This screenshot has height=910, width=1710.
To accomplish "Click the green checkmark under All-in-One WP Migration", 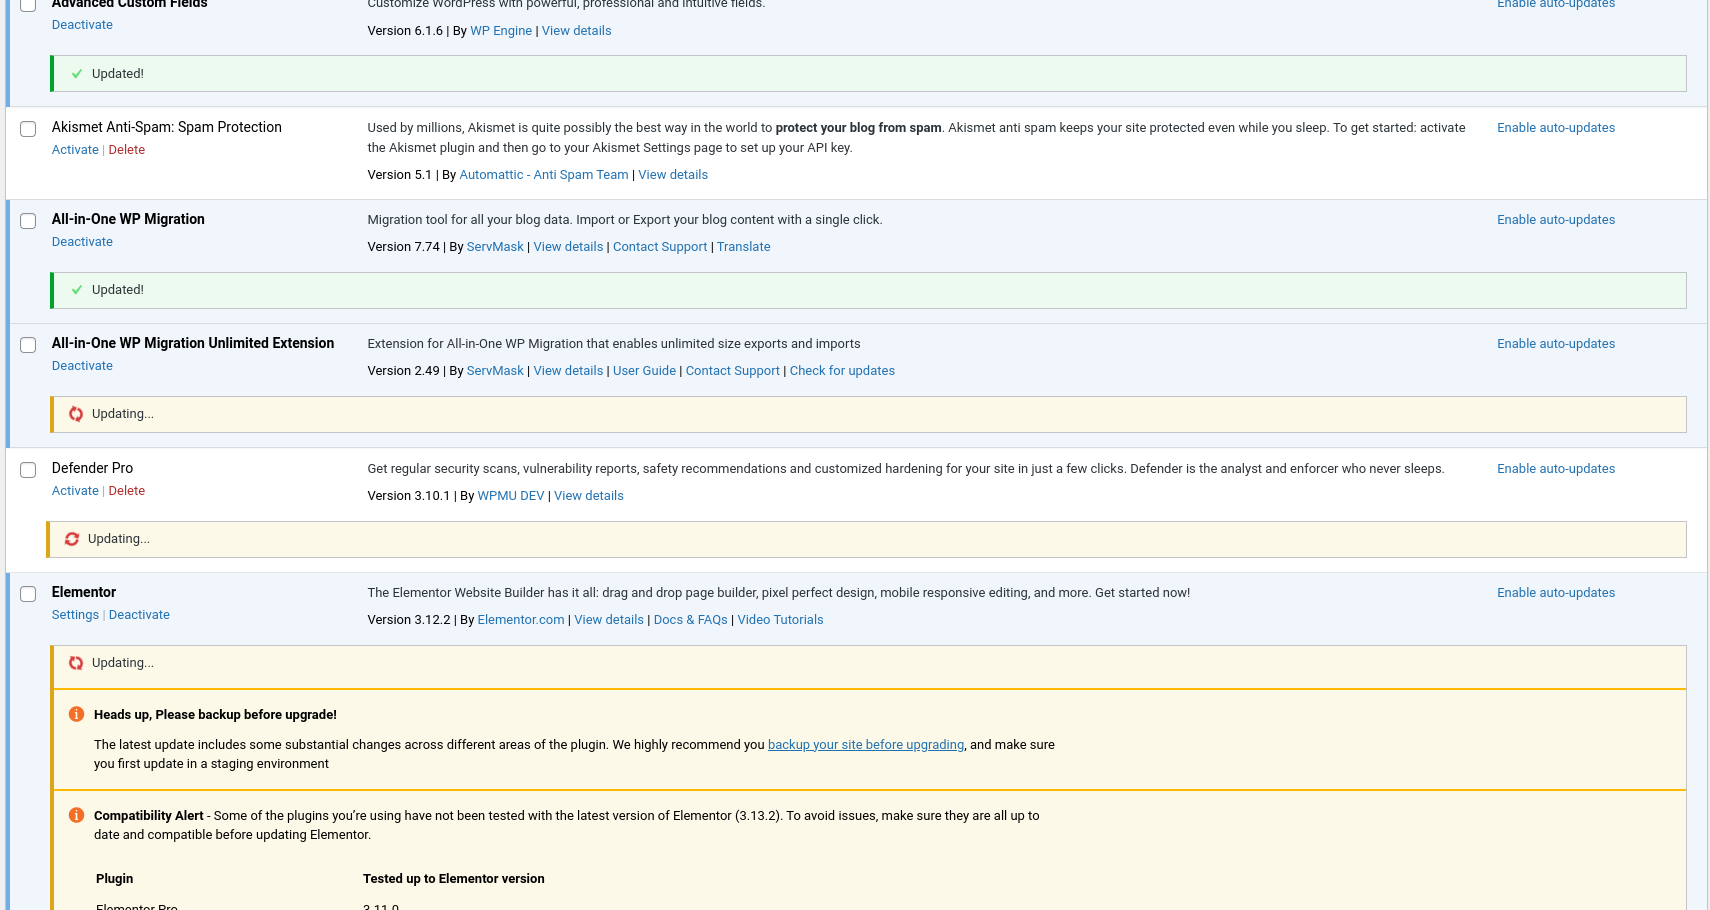I will tap(77, 290).
